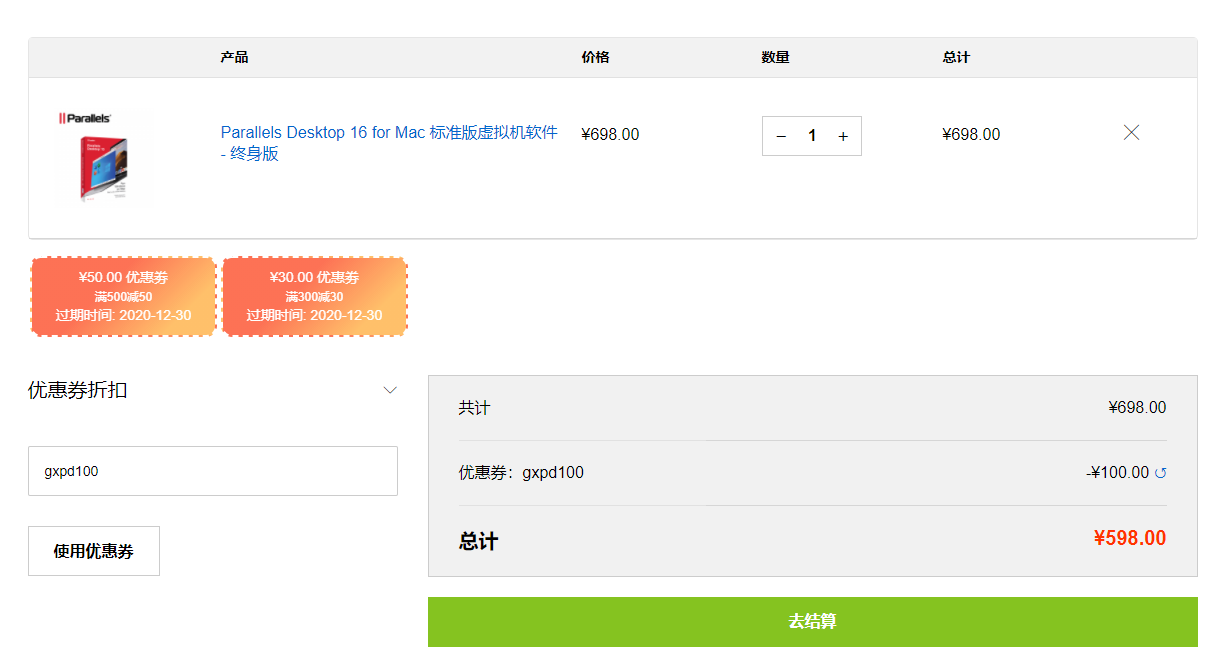Click the 总计 column header
The width and height of the screenshot is (1230, 669).
click(956, 57)
